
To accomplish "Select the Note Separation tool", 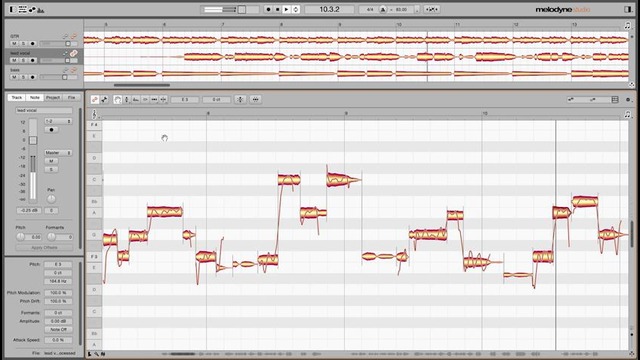I will tap(163, 100).
